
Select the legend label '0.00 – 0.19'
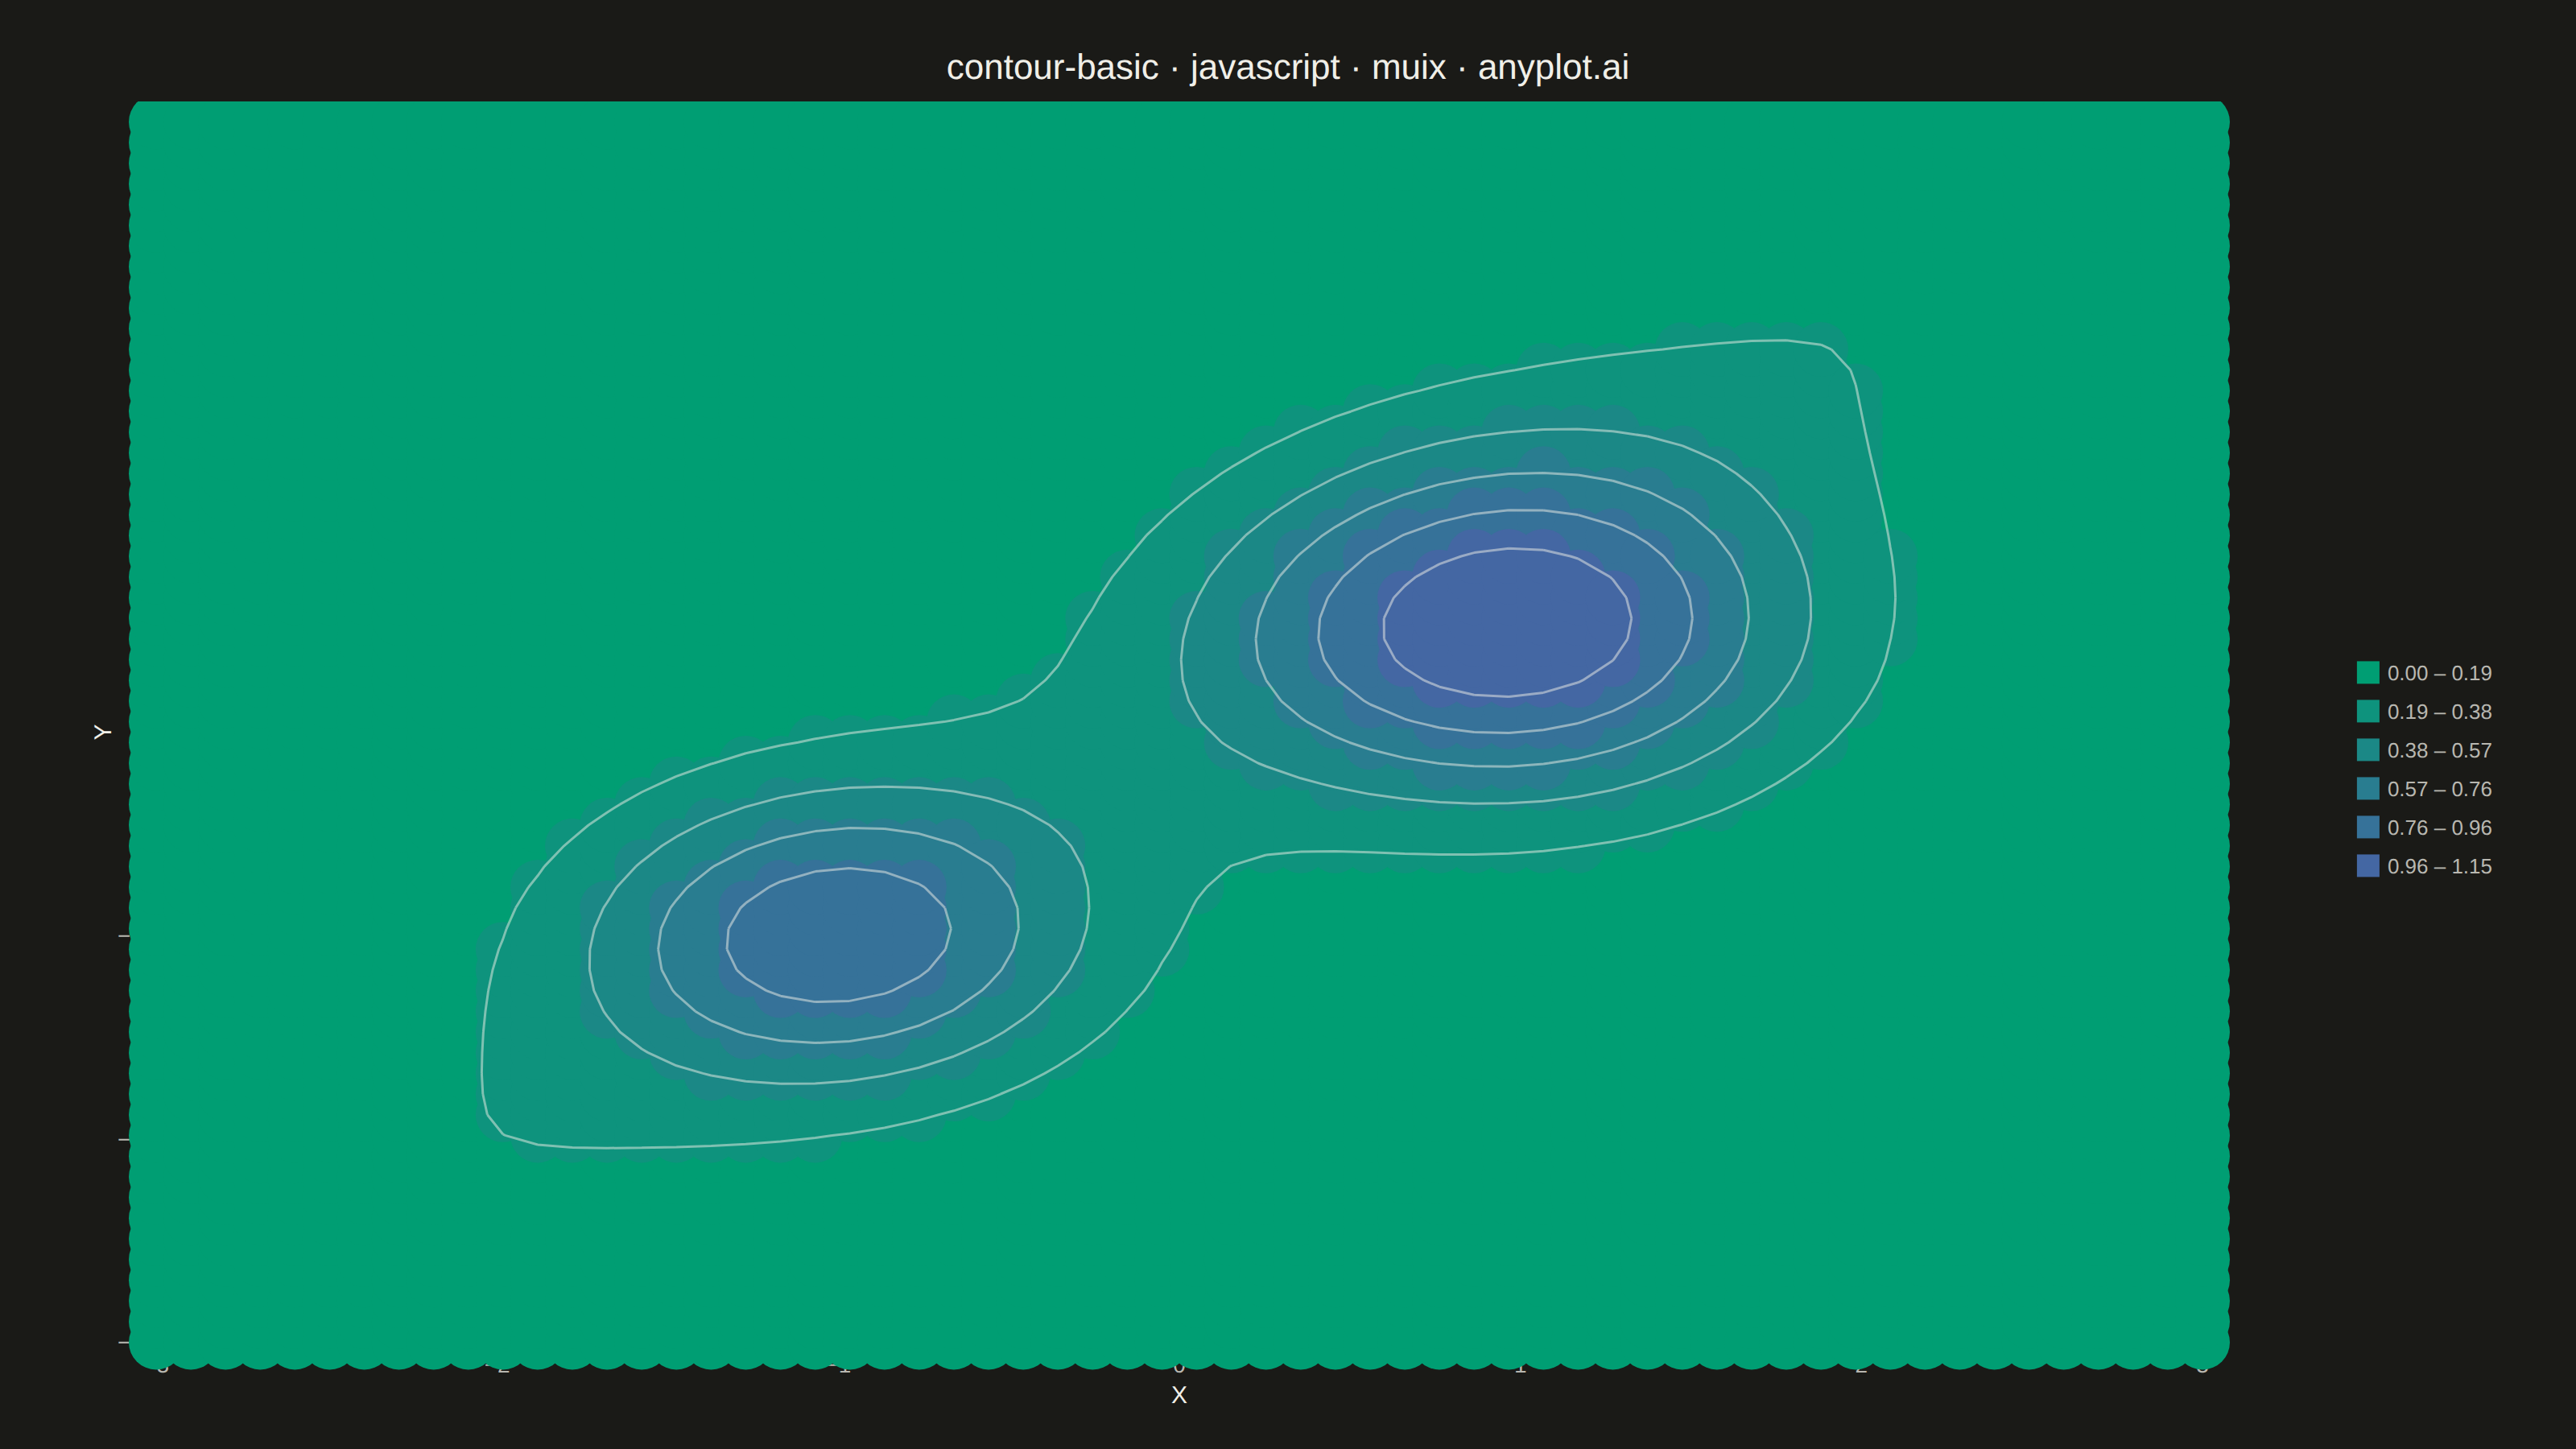(2439, 673)
